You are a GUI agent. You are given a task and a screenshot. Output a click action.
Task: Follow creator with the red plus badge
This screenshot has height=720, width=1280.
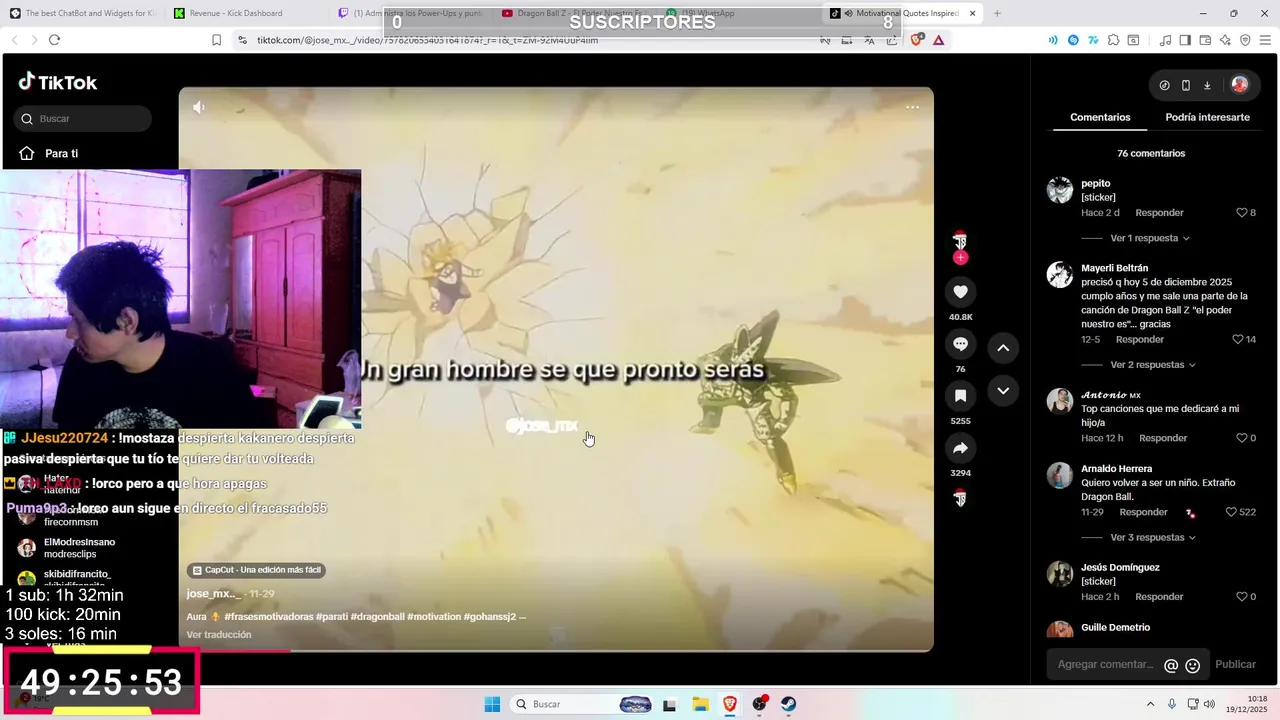point(960,258)
